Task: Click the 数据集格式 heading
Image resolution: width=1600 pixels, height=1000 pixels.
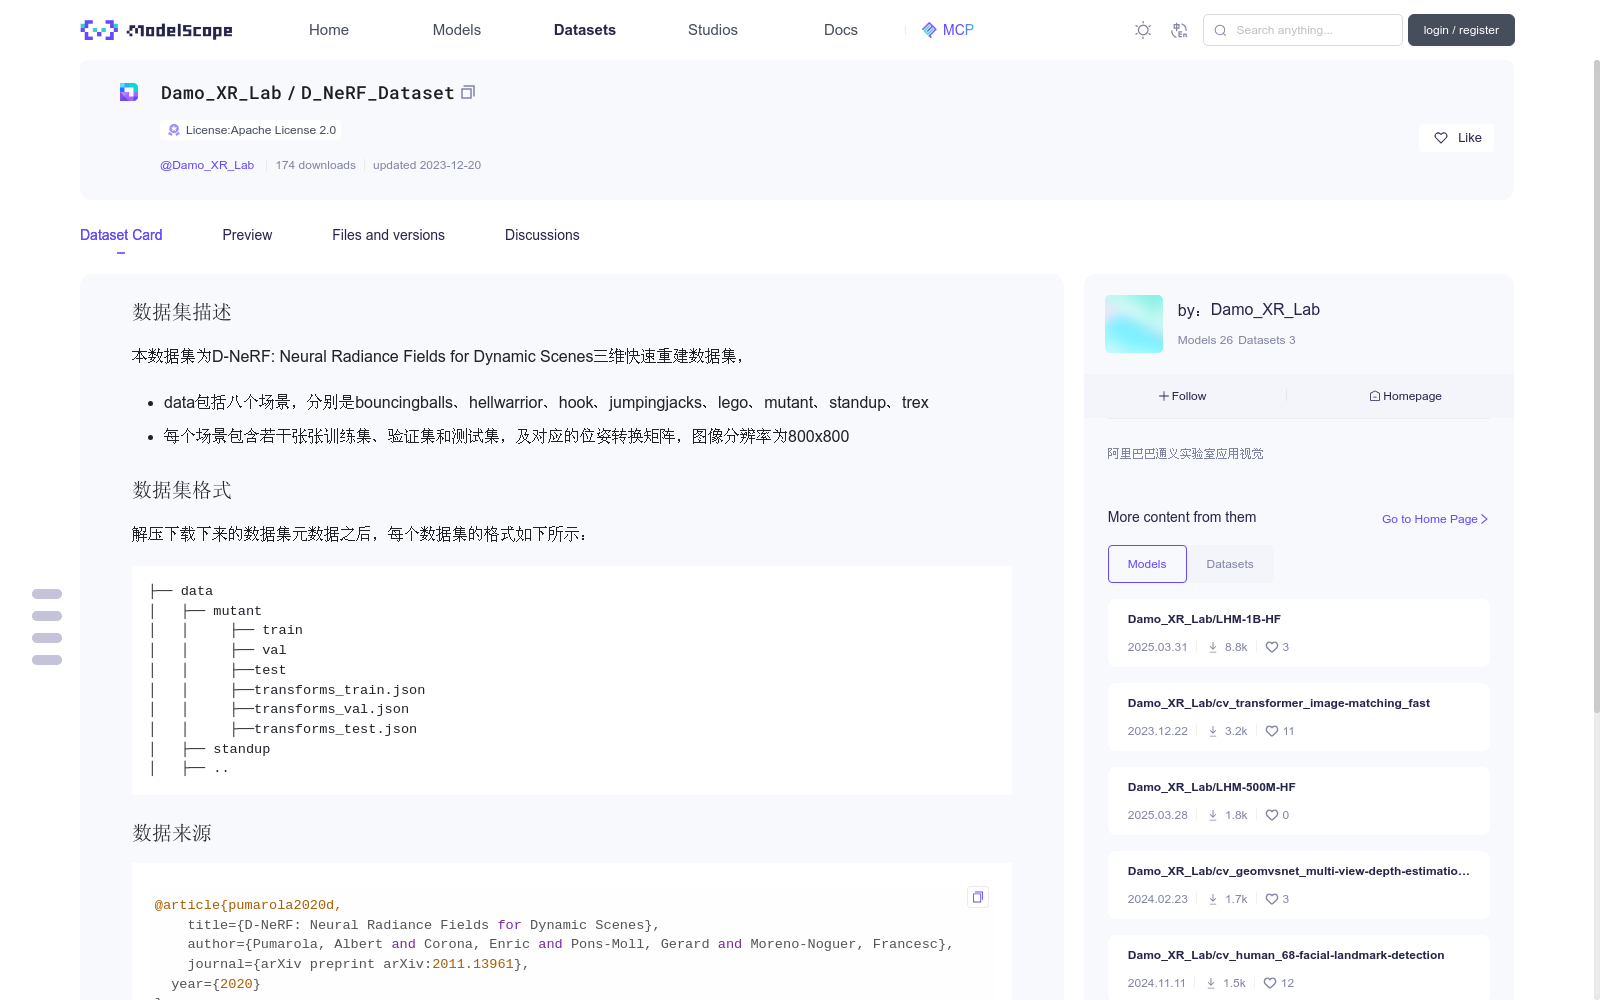Action: [x=182, y=490]
